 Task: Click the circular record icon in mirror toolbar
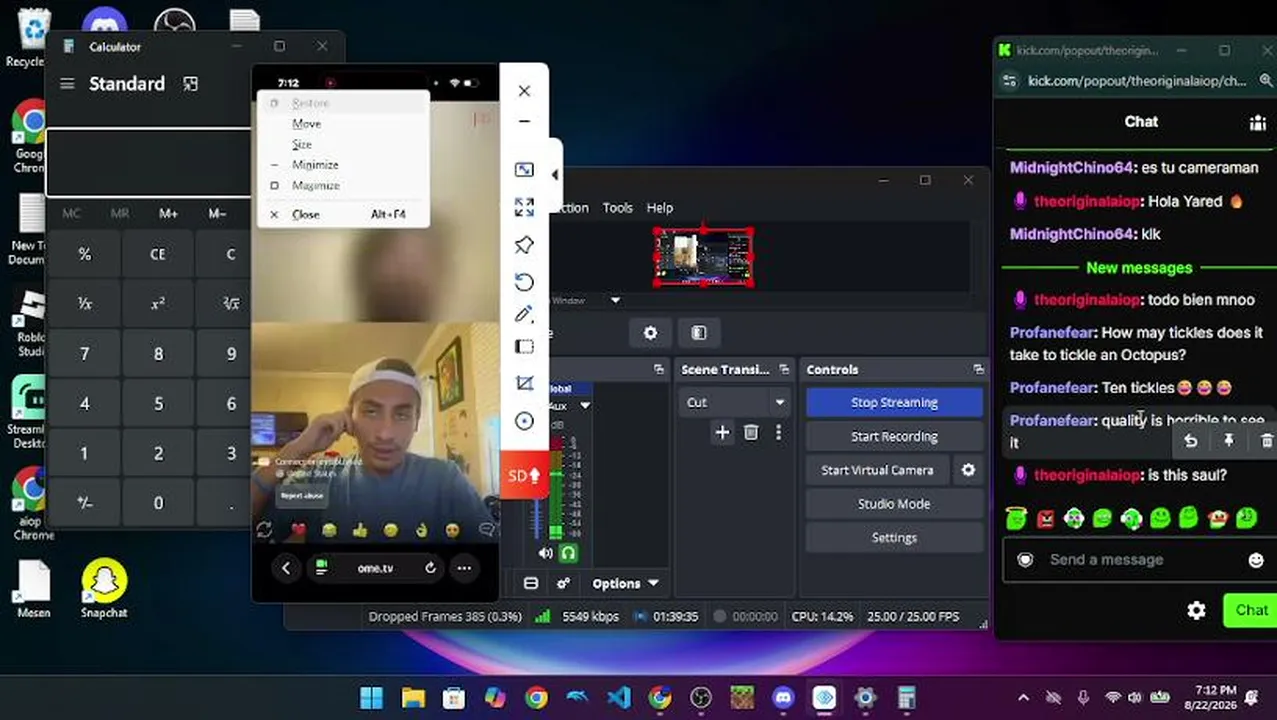524,421
